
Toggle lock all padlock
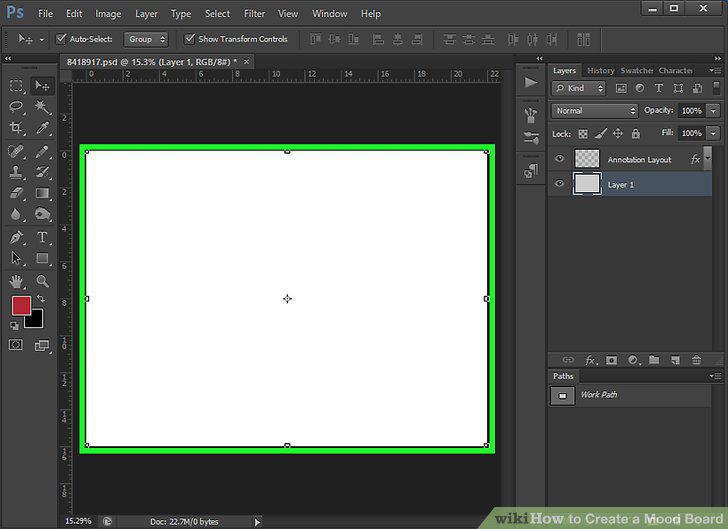[636, 134]
